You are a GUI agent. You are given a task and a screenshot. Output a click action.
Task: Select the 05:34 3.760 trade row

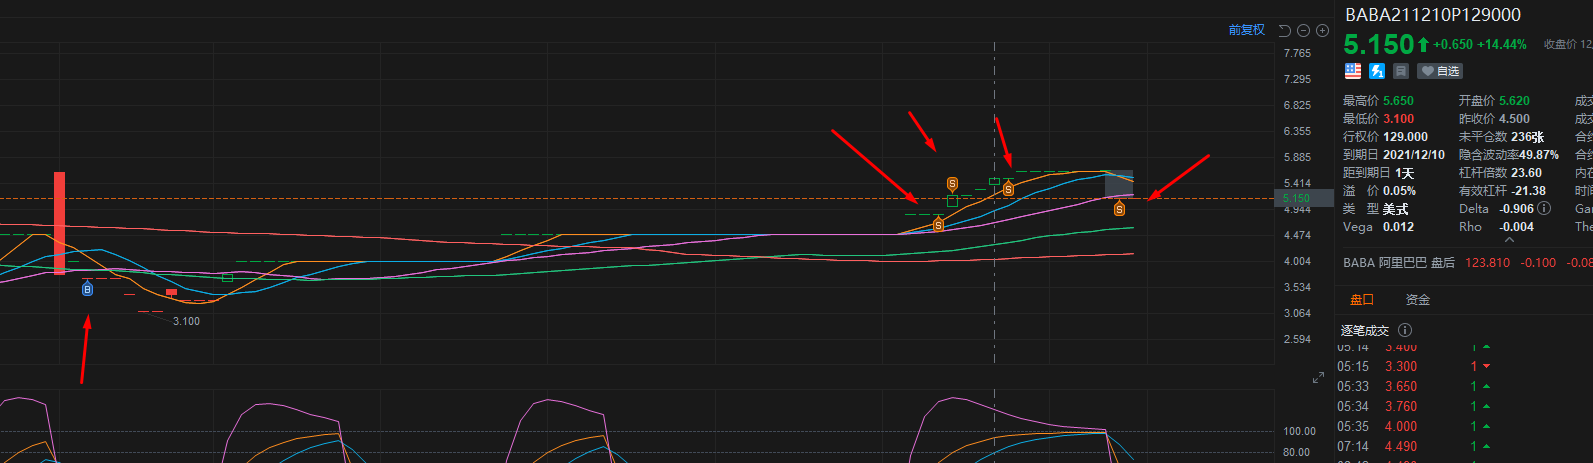(1415, 406)
